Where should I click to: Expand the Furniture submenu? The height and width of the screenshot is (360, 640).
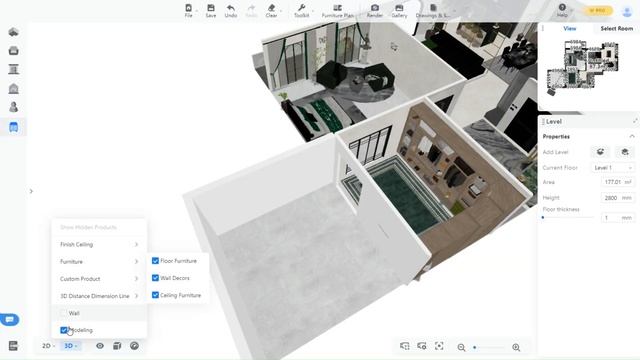99,261
